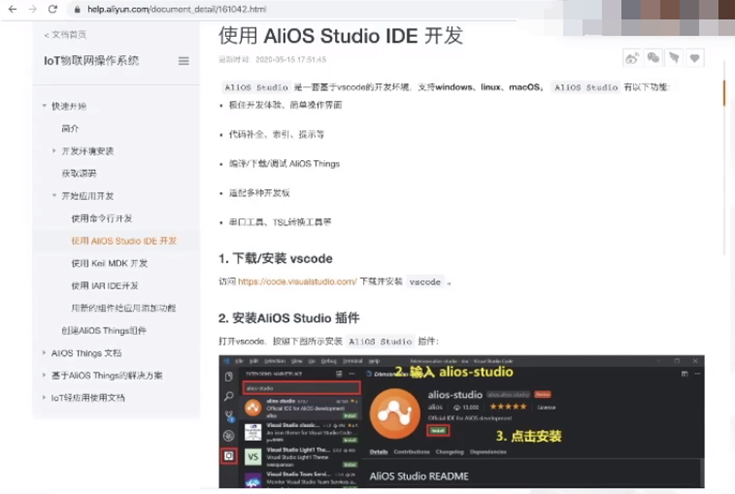Click the IoT轻应用使用文档 label

[88, 398]
